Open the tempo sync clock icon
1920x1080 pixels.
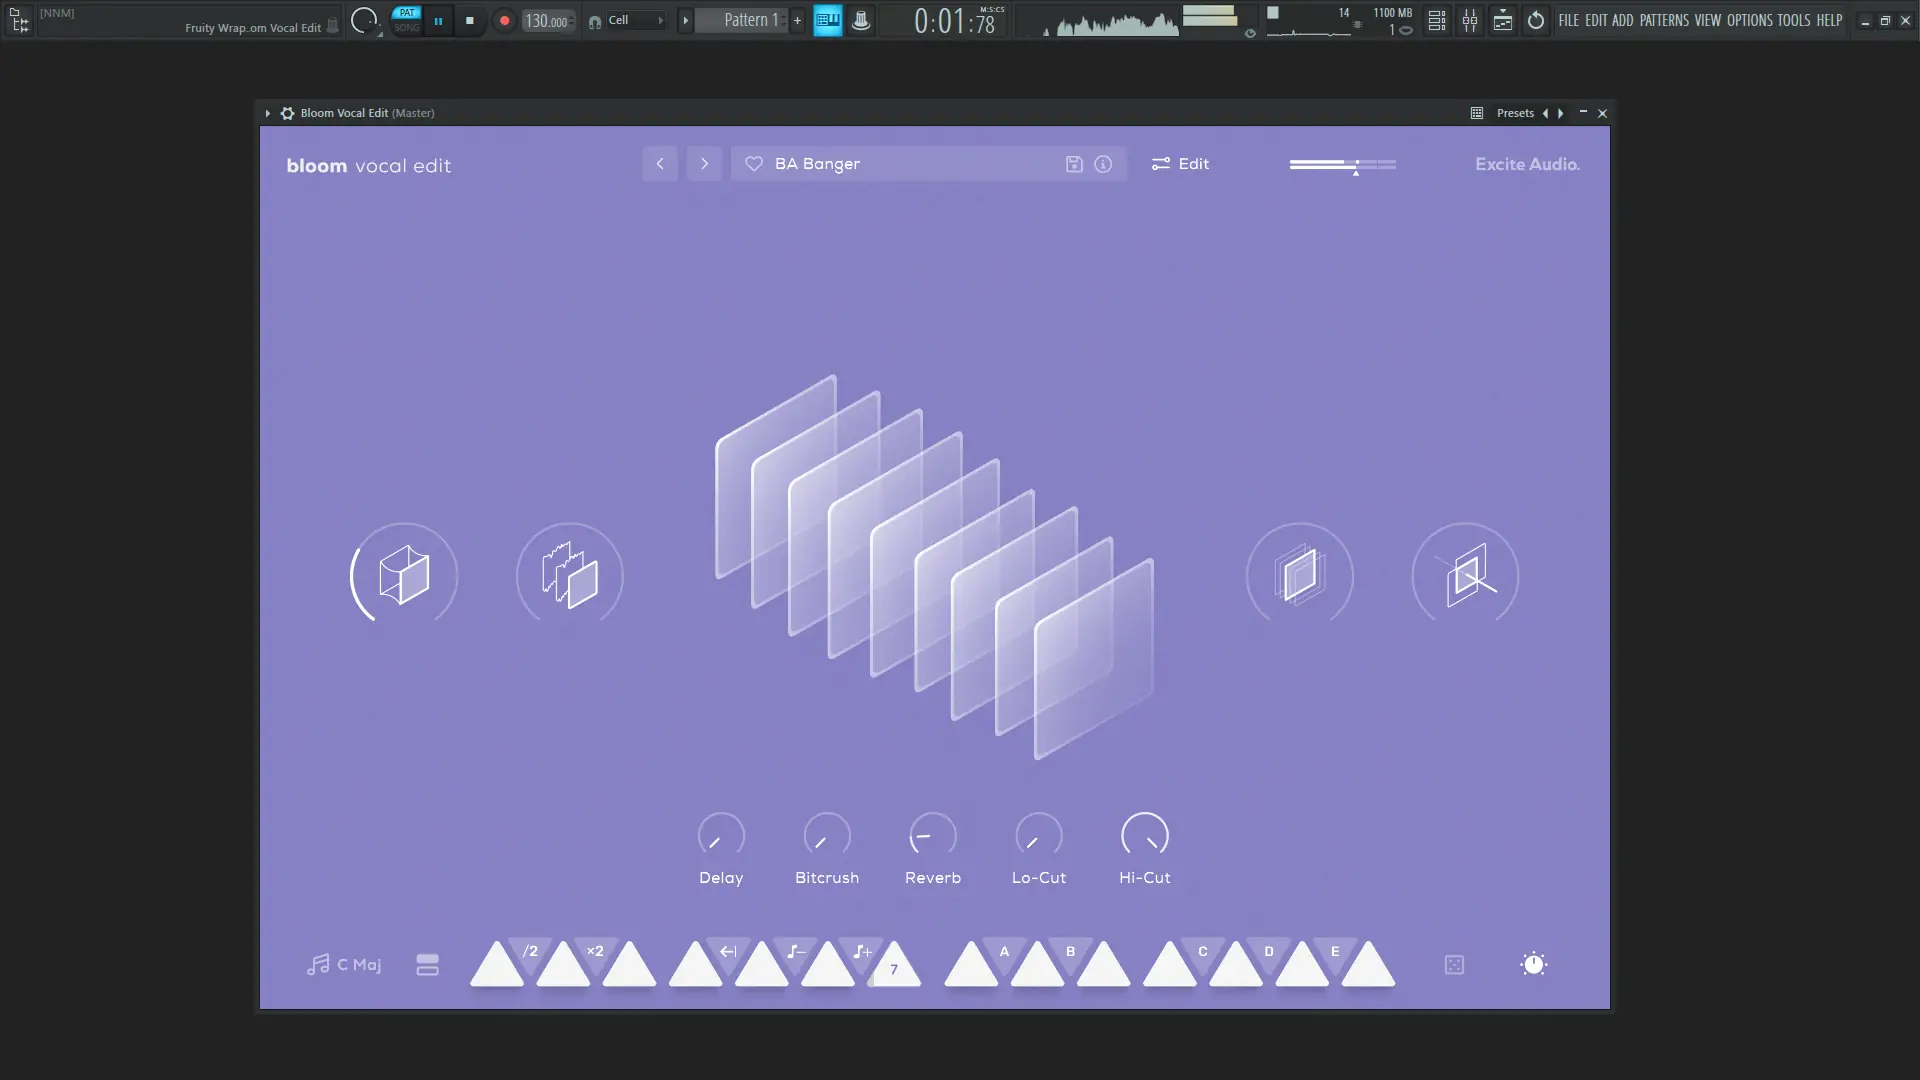1533,964
